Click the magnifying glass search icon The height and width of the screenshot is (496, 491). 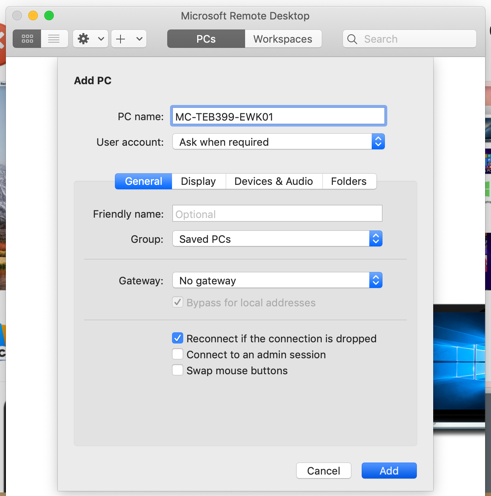(x=352, y=39)
